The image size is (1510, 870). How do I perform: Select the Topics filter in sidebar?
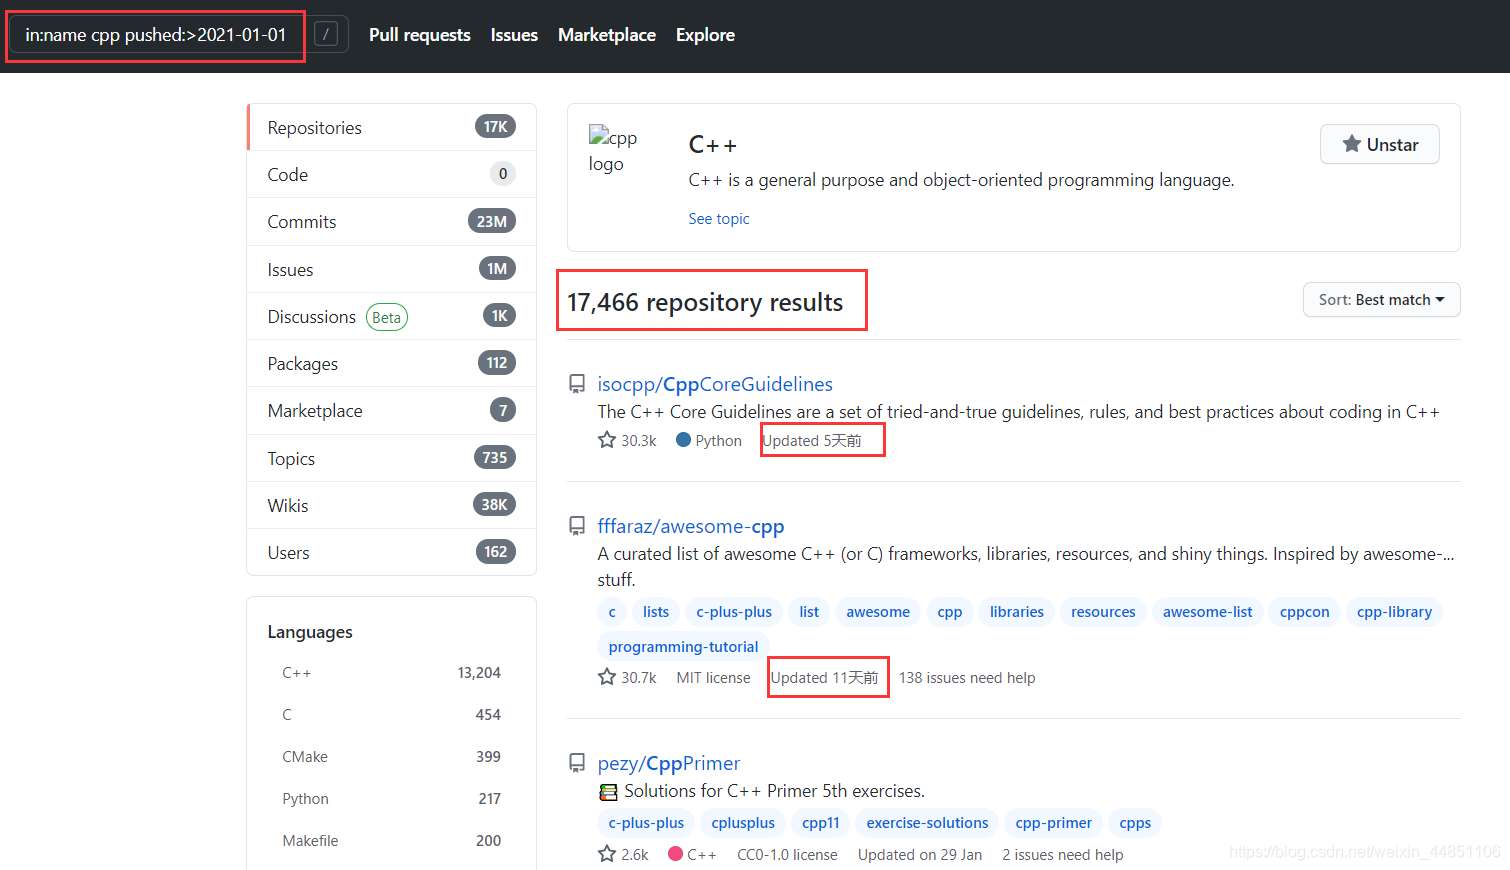tap(392, 458)
